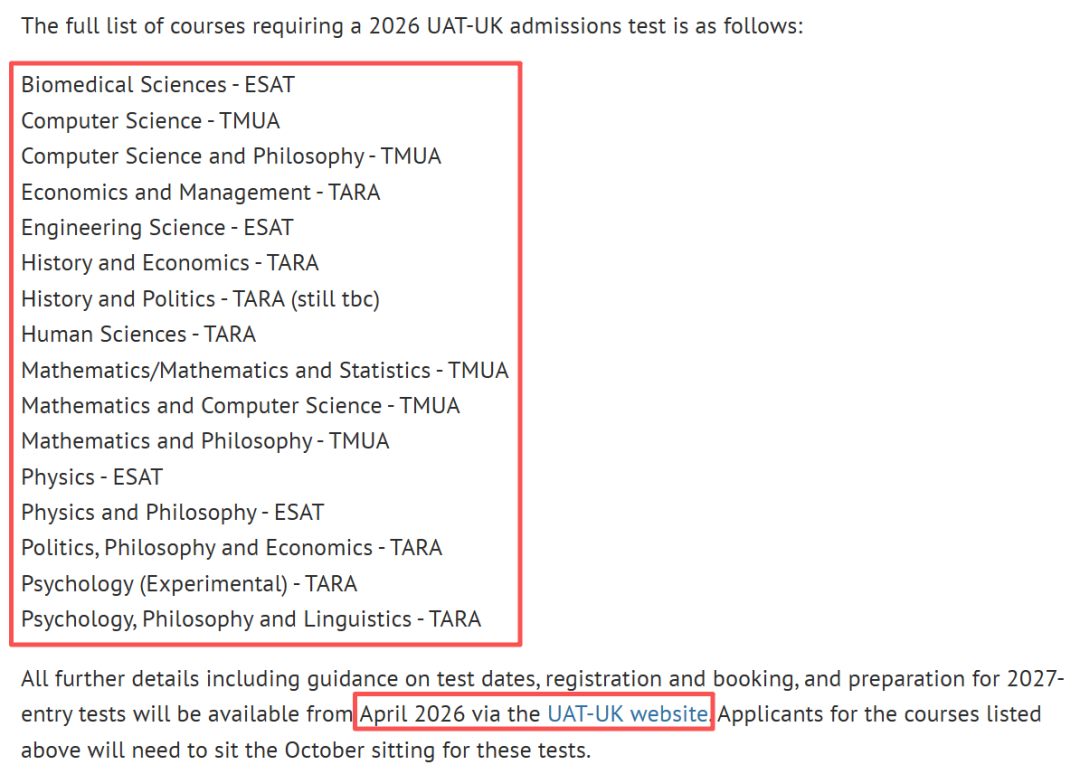Click Mathematics/Mathematics and Statistics - TMUA line

pyautogui.click(x=265, y=370)
